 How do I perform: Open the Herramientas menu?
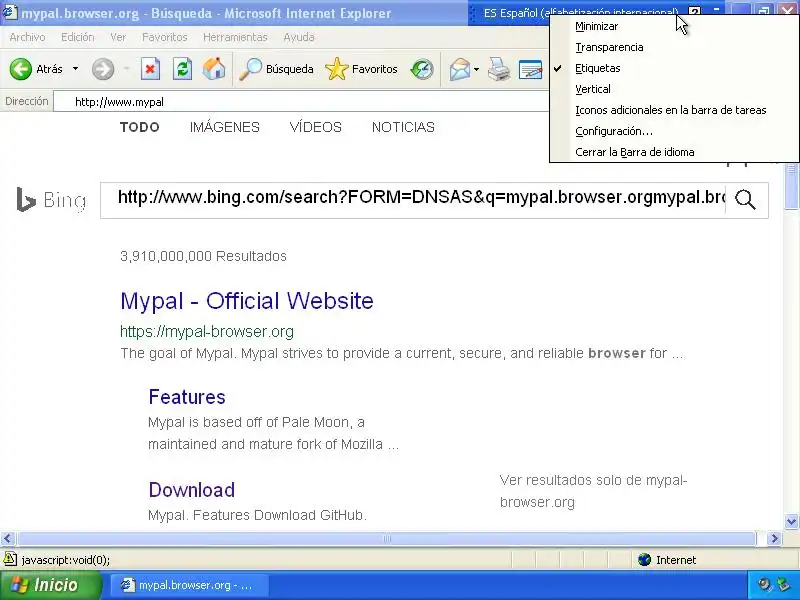[235, 37]
